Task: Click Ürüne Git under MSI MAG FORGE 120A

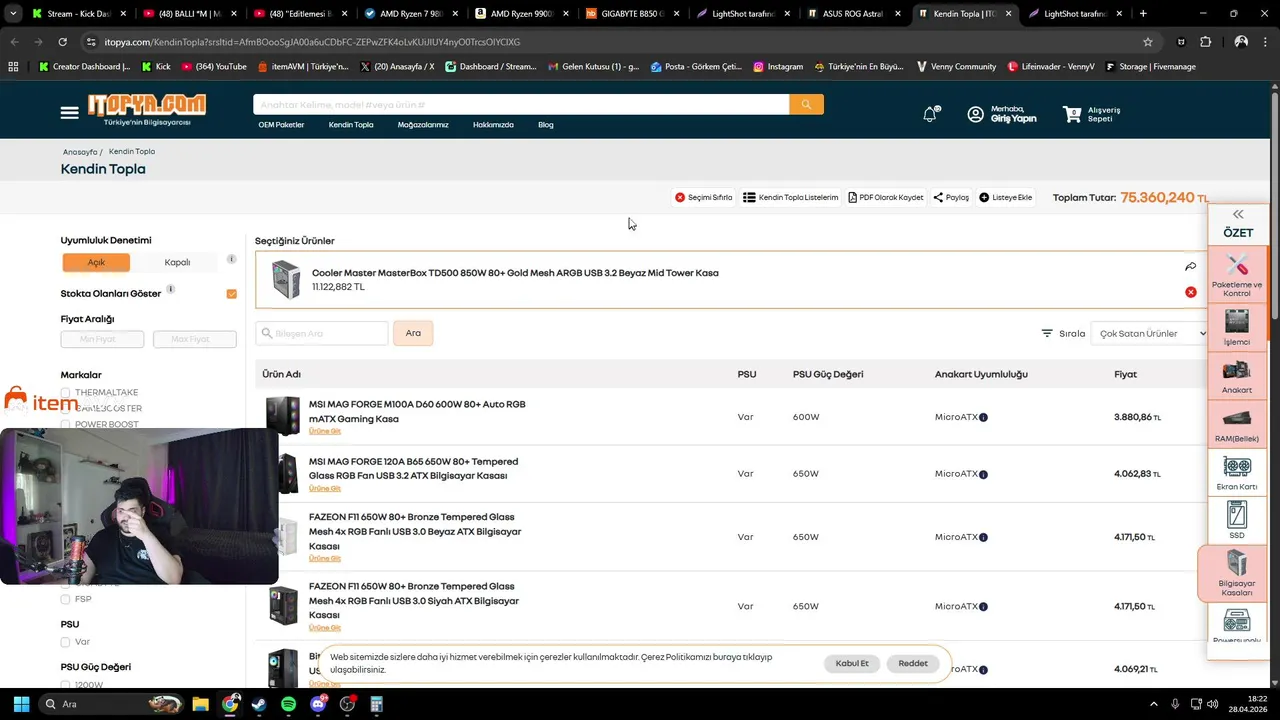Action: 325,488
